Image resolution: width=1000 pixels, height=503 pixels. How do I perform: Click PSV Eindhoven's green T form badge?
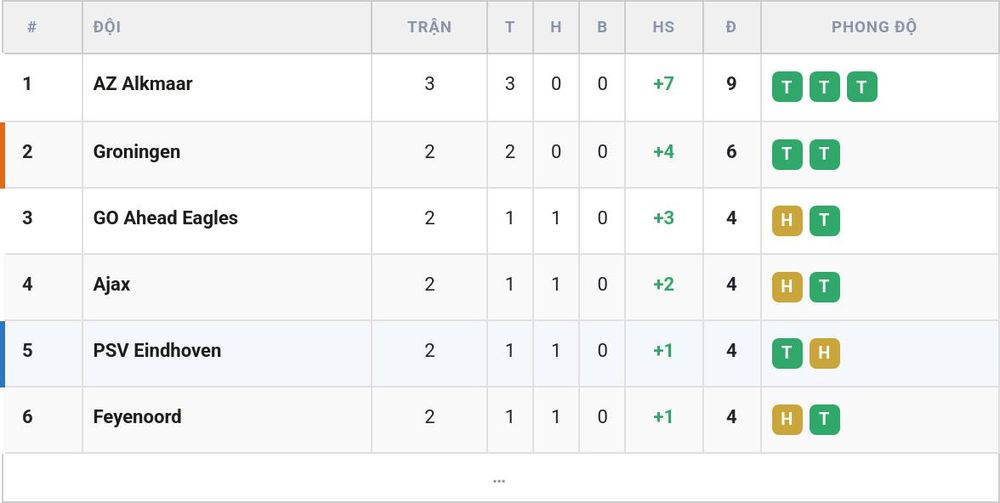[787, 353]
